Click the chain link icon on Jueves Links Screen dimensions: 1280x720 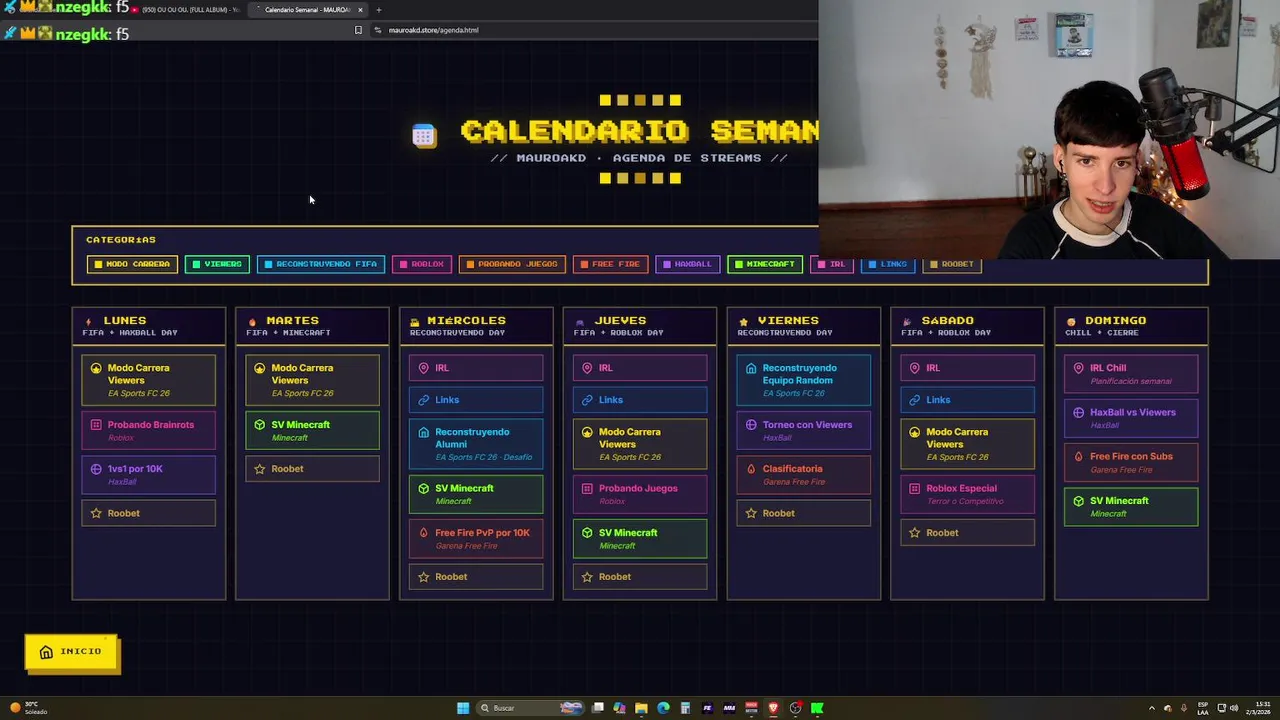(x=588, y=400)
